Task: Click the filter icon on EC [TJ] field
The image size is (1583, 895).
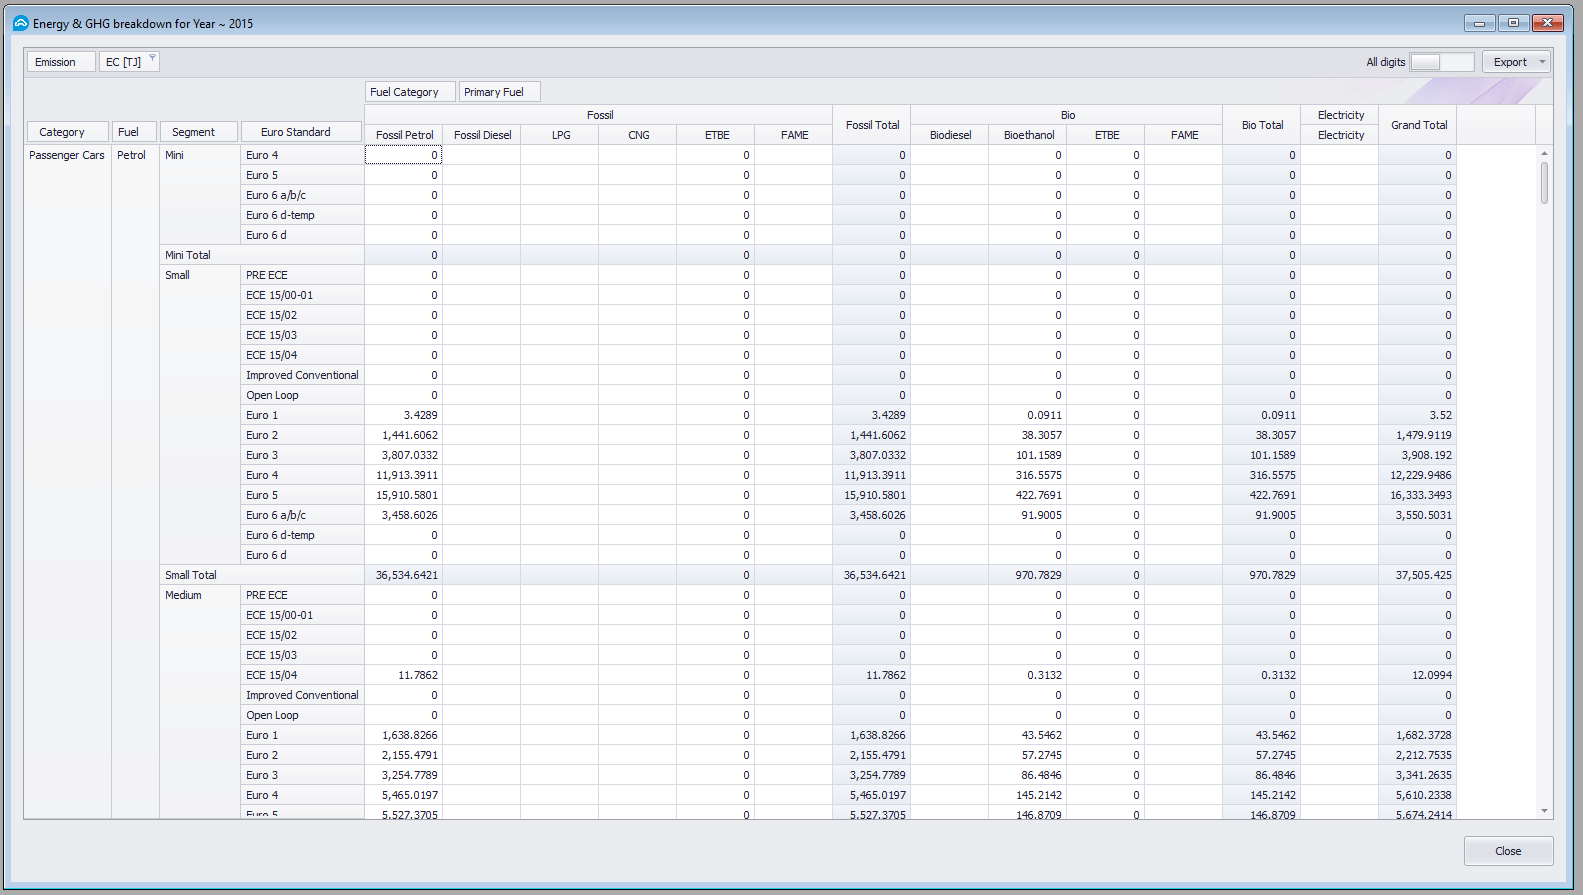Action: pos(152,59)
